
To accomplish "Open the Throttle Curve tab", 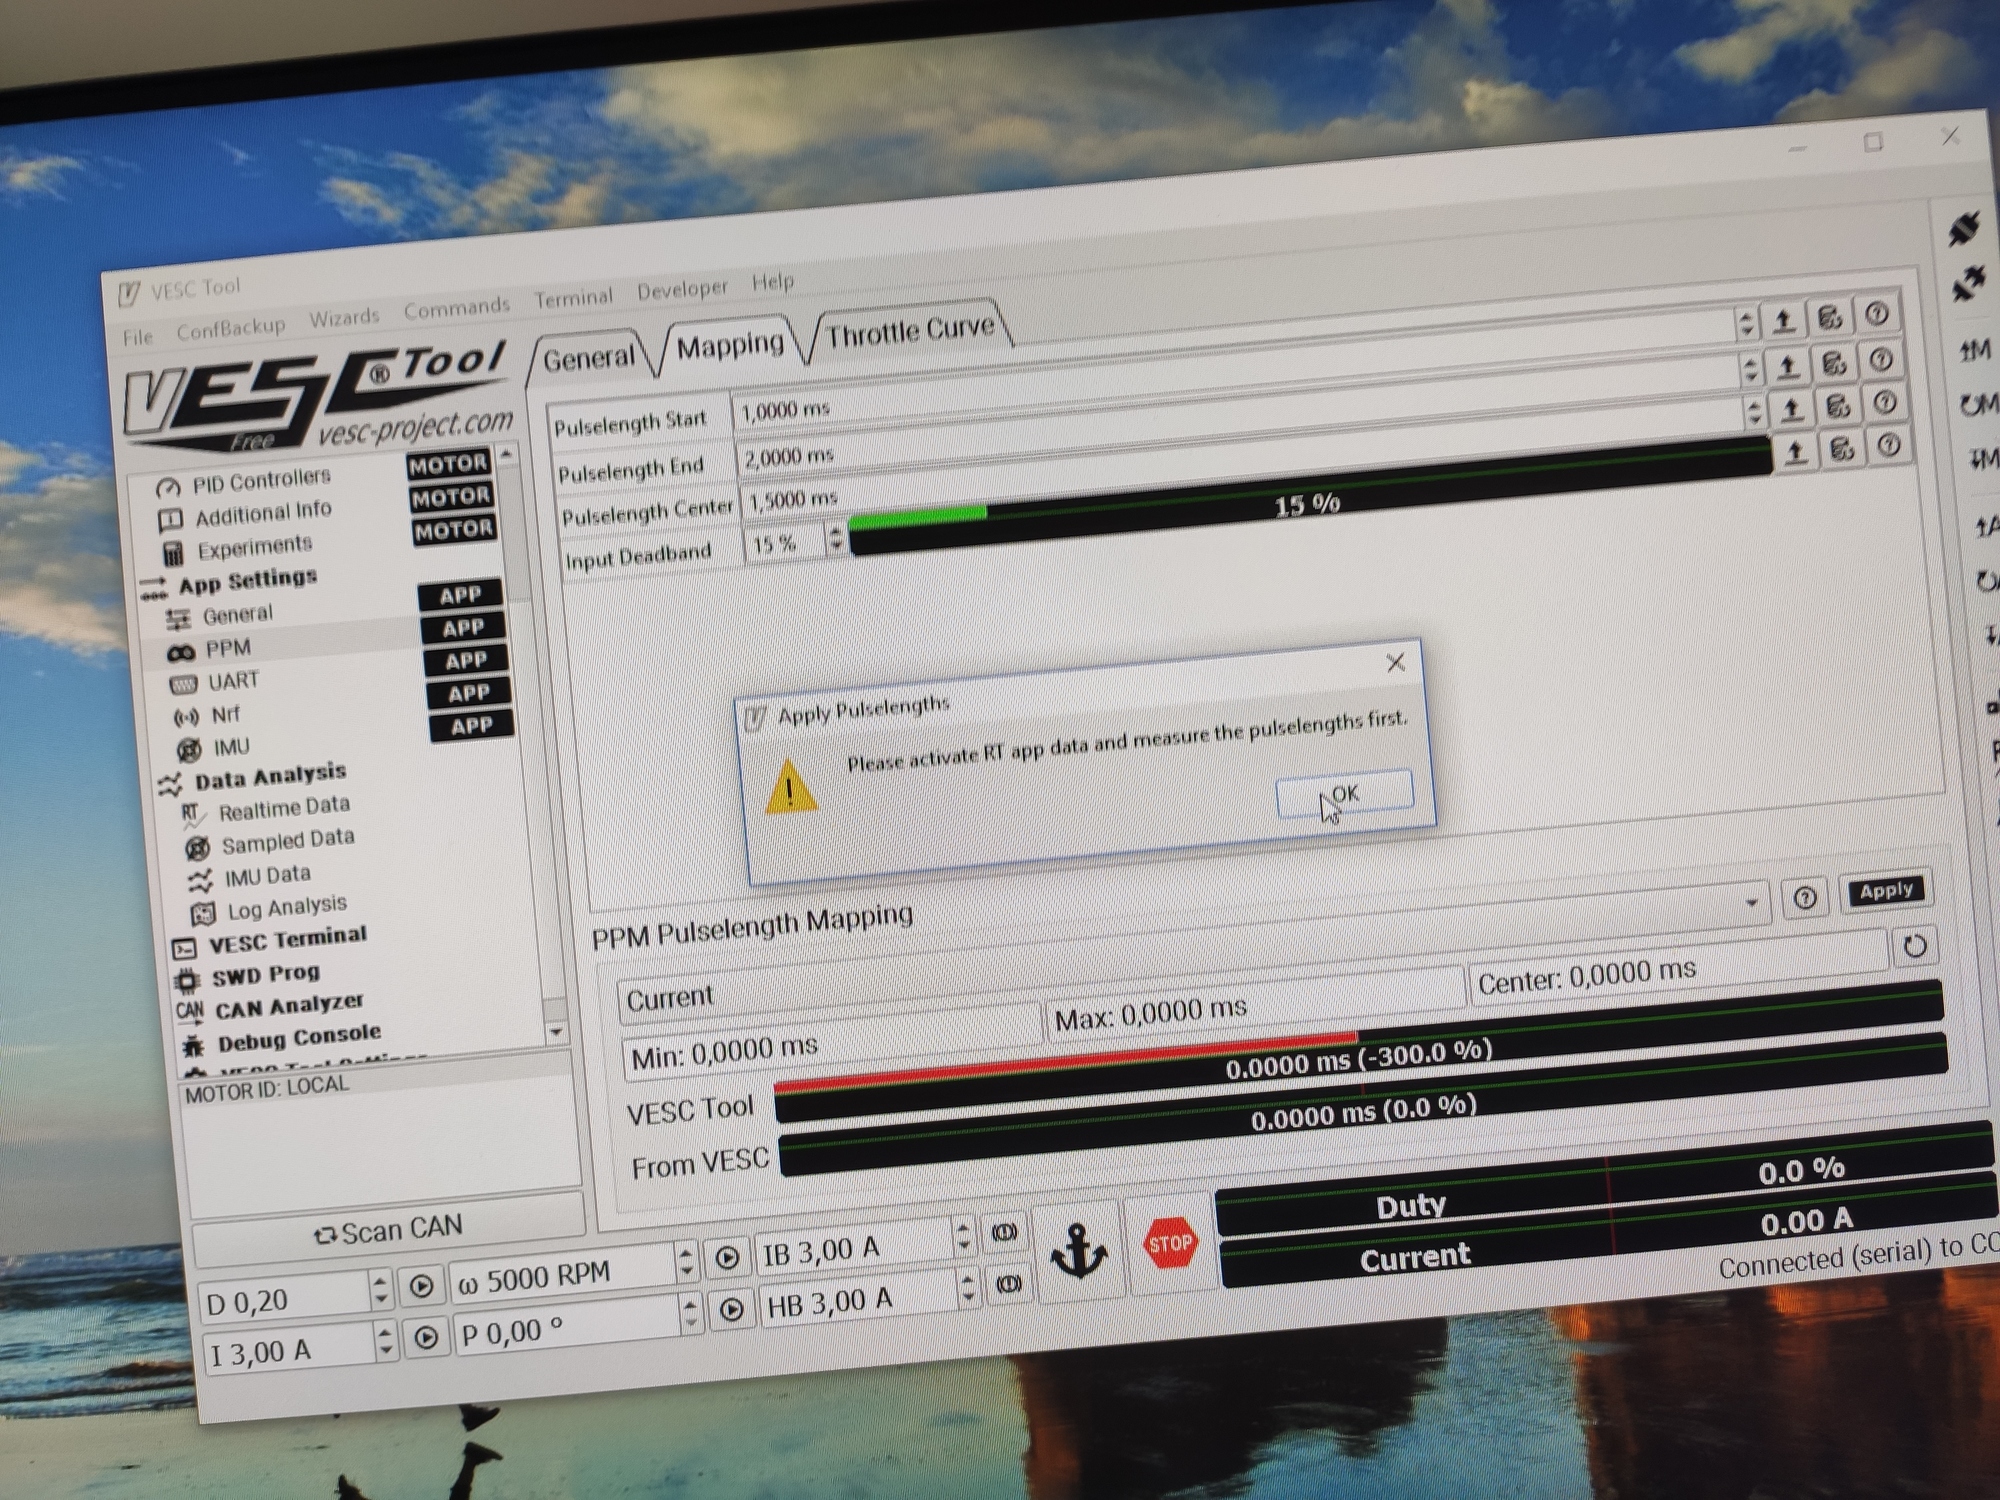I will 910,330.
